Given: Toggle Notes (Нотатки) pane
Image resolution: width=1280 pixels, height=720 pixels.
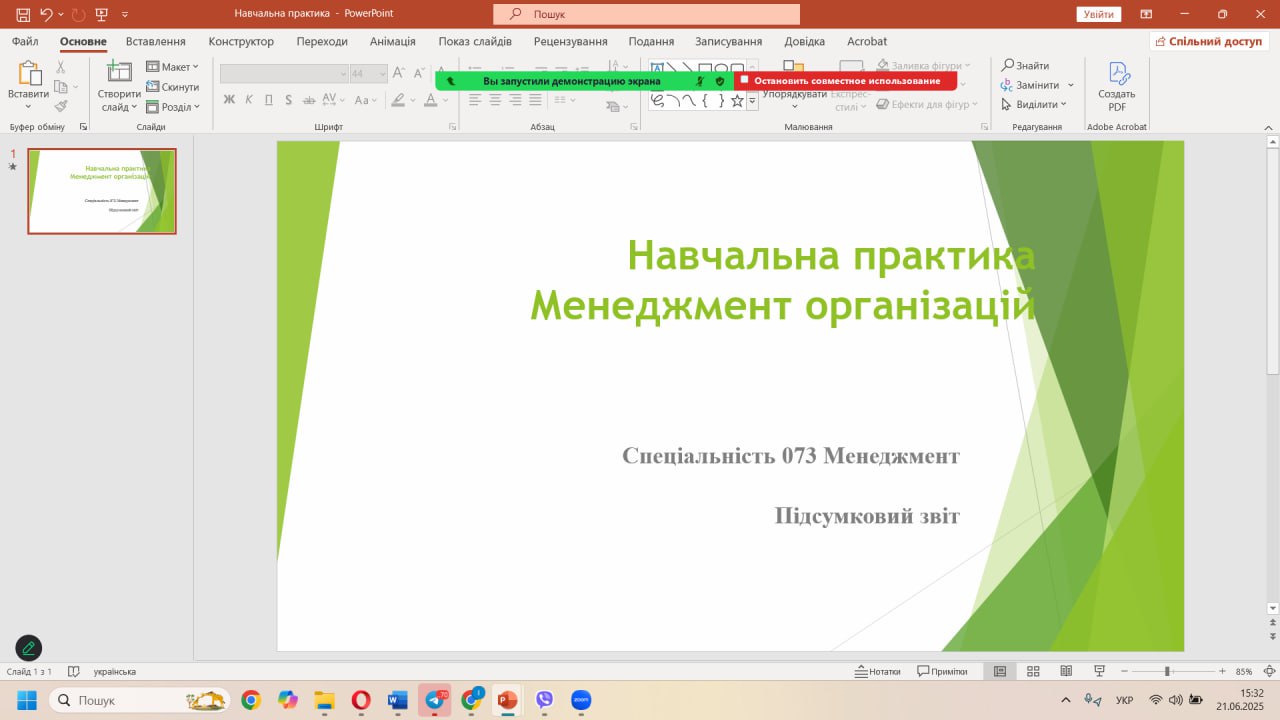Looking at the screenshot, I should tap(878, 671).
